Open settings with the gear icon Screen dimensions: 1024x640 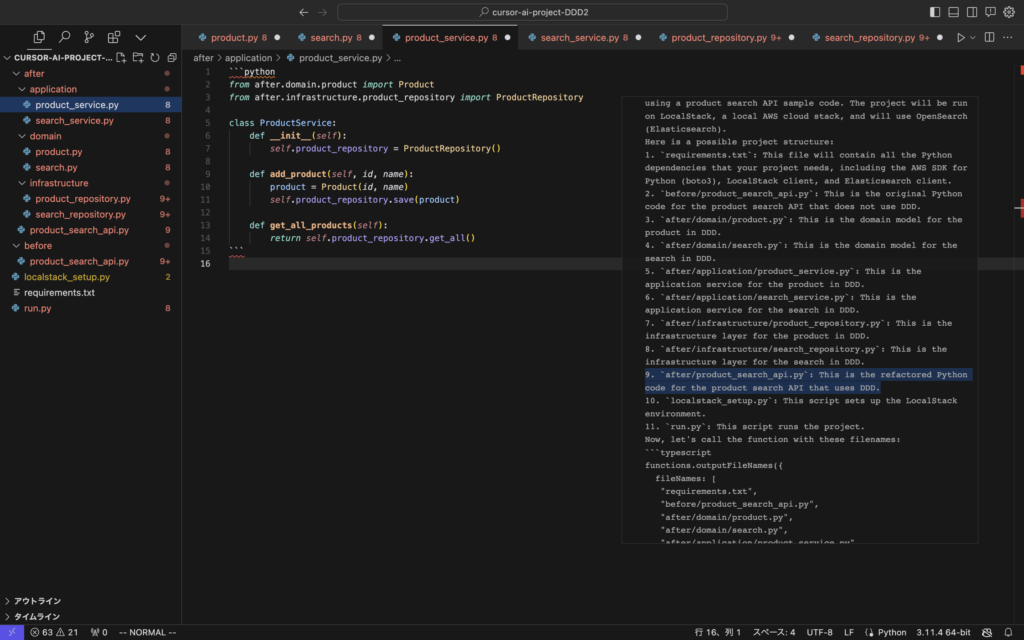pyautogui.click(x=1009, y=12)
